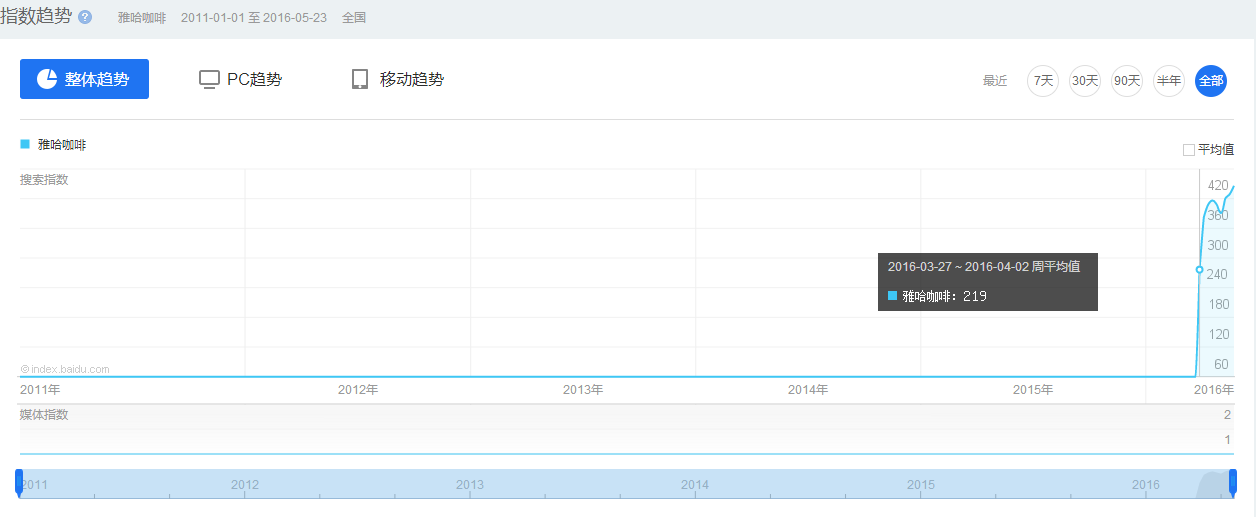
Task: Select the 全部 time range
Action: pyautogui.click(x=1210, y=81)
